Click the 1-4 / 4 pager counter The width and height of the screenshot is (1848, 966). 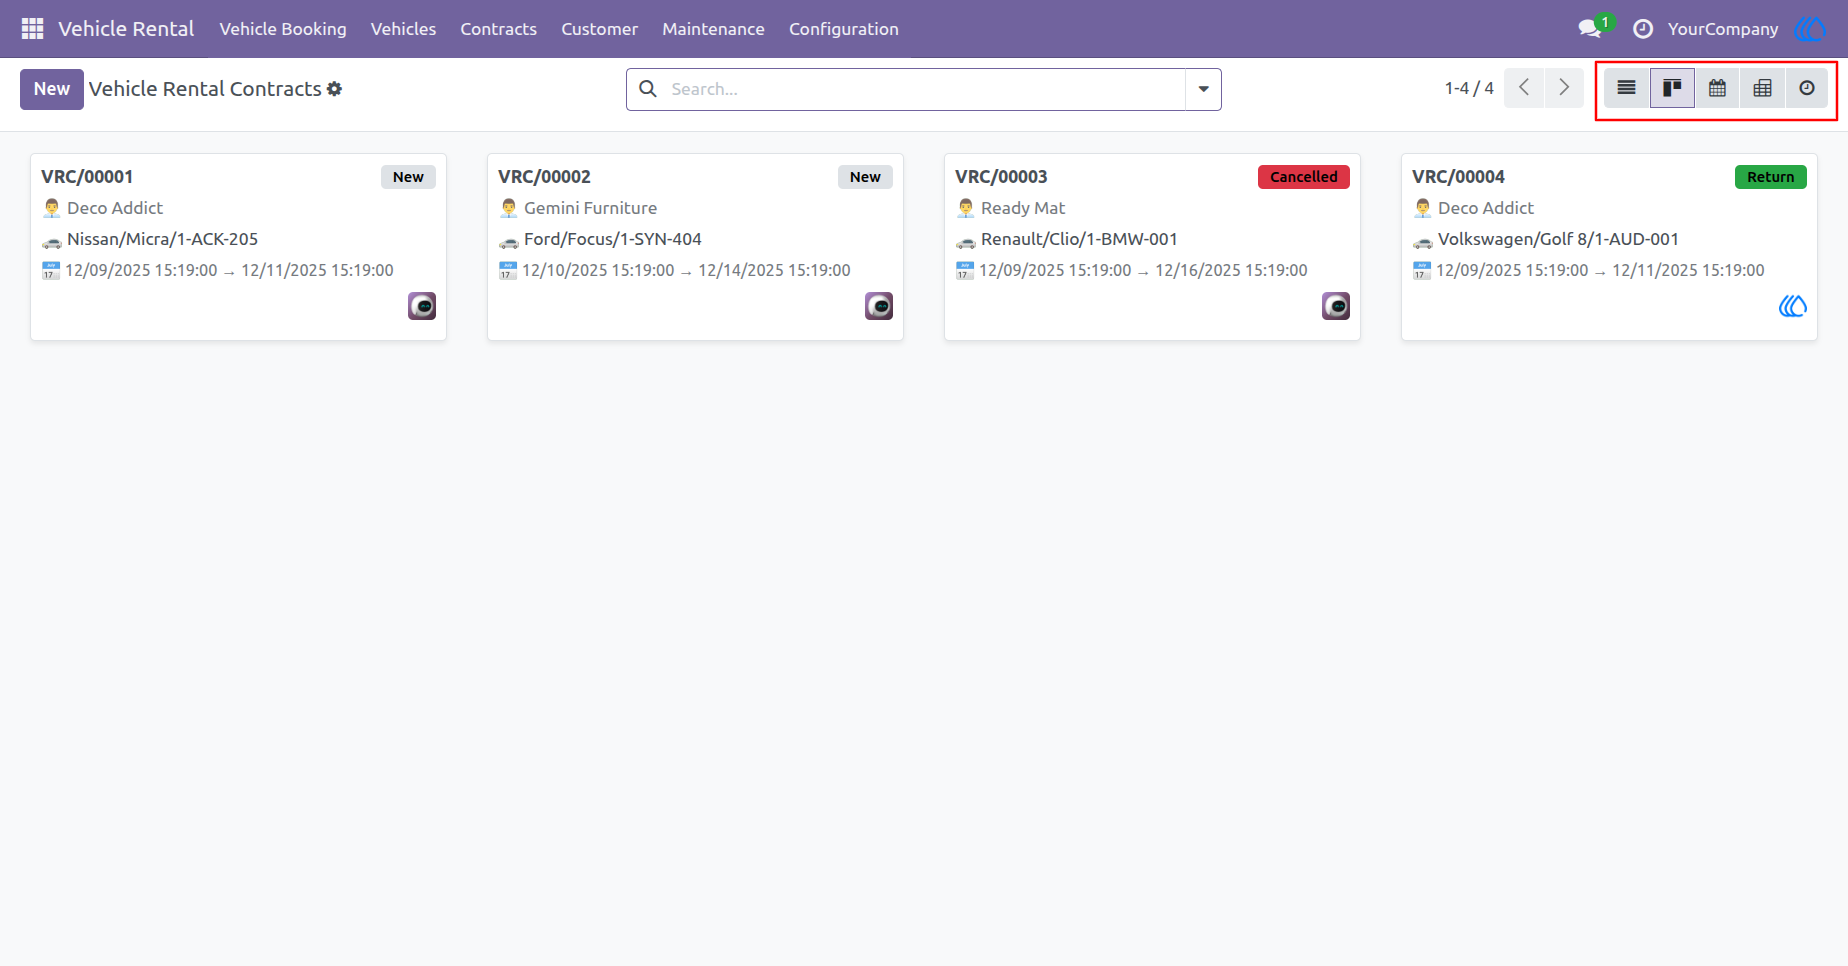1469,88
